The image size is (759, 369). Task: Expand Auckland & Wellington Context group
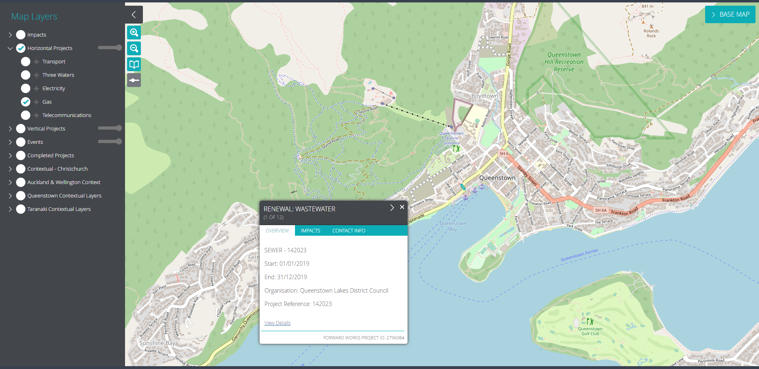tap(10, 183)
